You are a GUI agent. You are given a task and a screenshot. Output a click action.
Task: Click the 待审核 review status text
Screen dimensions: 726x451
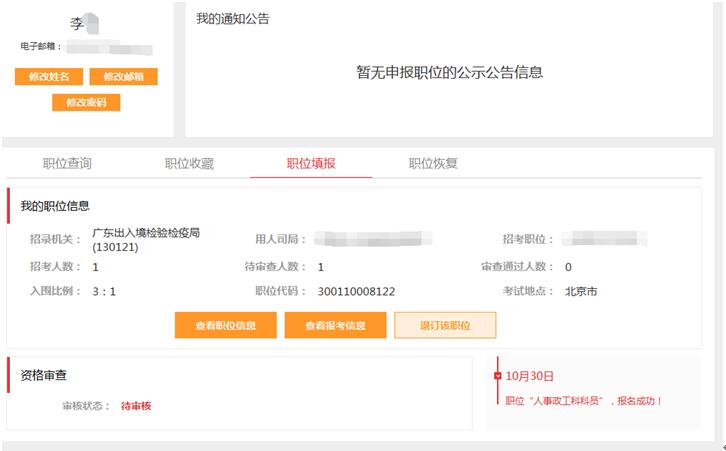pos(136,406)
